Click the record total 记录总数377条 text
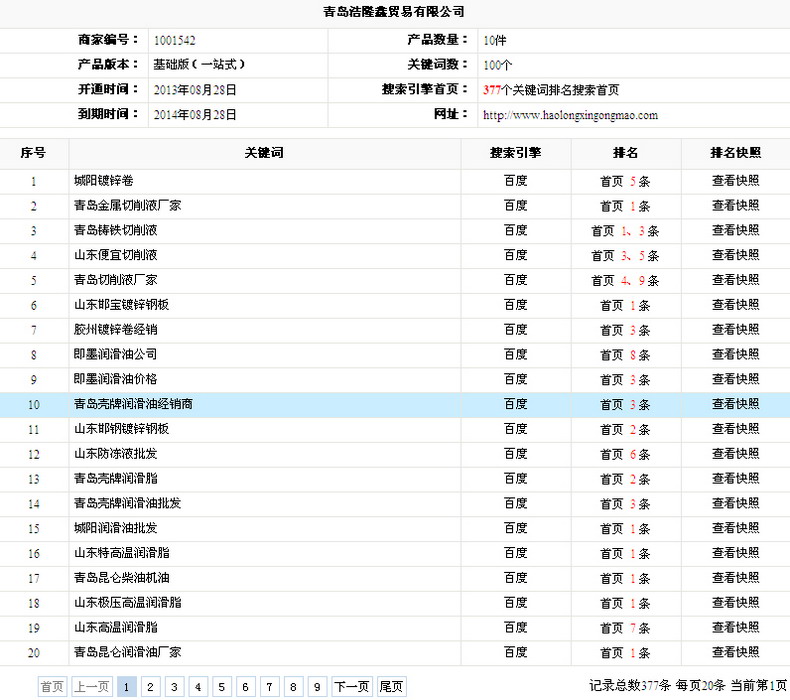 coord(630,685)
